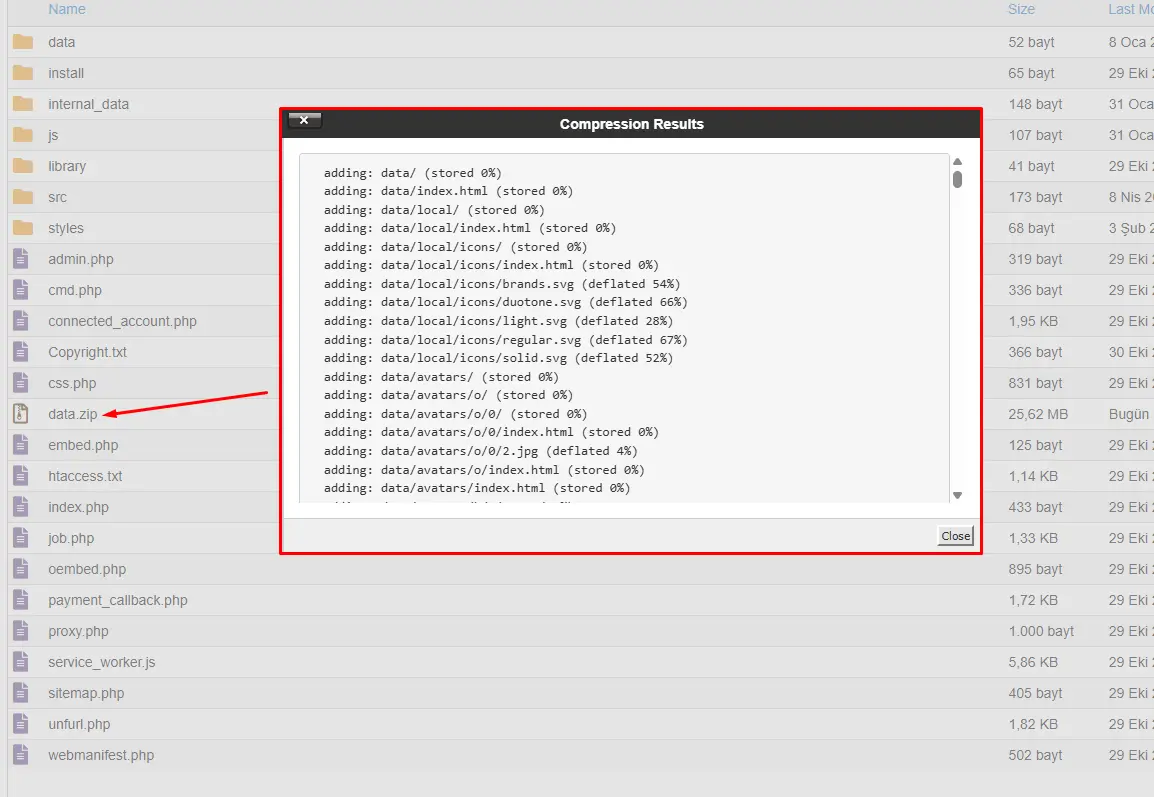Select the embed.php file name
Viewport: 1154px width, 797px height.
pos(83,444)
